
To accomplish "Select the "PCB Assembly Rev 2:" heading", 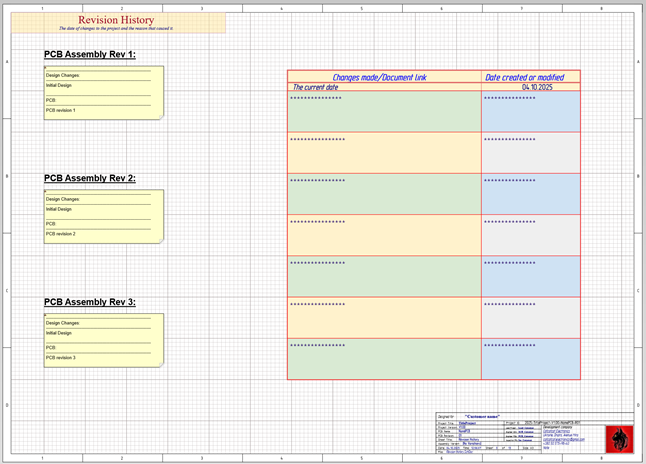I will coord(90,179).
